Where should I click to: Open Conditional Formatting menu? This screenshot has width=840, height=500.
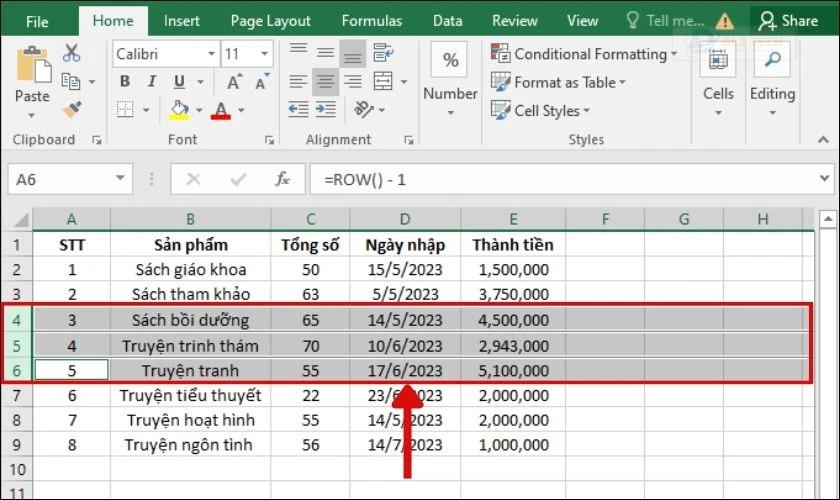(x=584, y=54)
